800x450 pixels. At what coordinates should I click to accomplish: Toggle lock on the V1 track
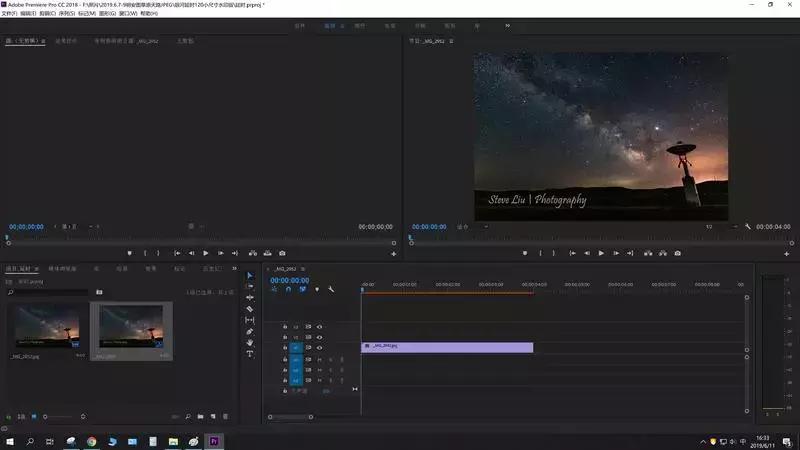coord(285,348)
